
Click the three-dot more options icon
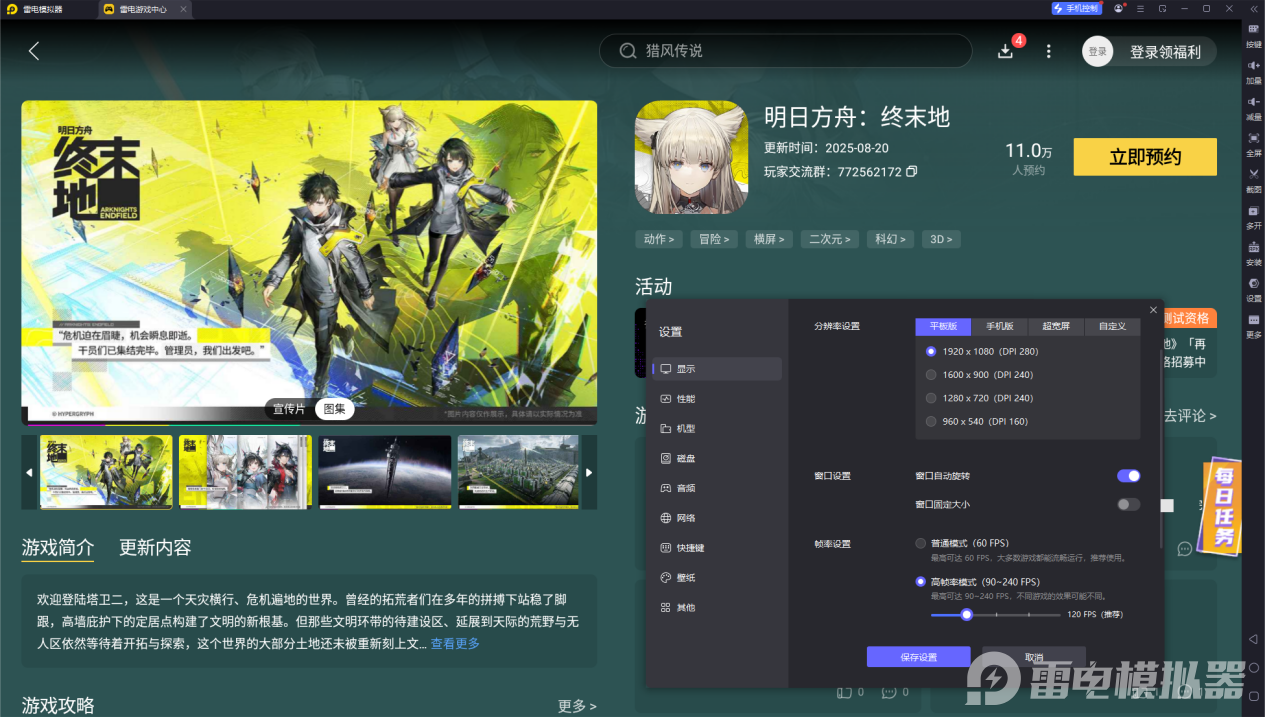coord(1047,50)
